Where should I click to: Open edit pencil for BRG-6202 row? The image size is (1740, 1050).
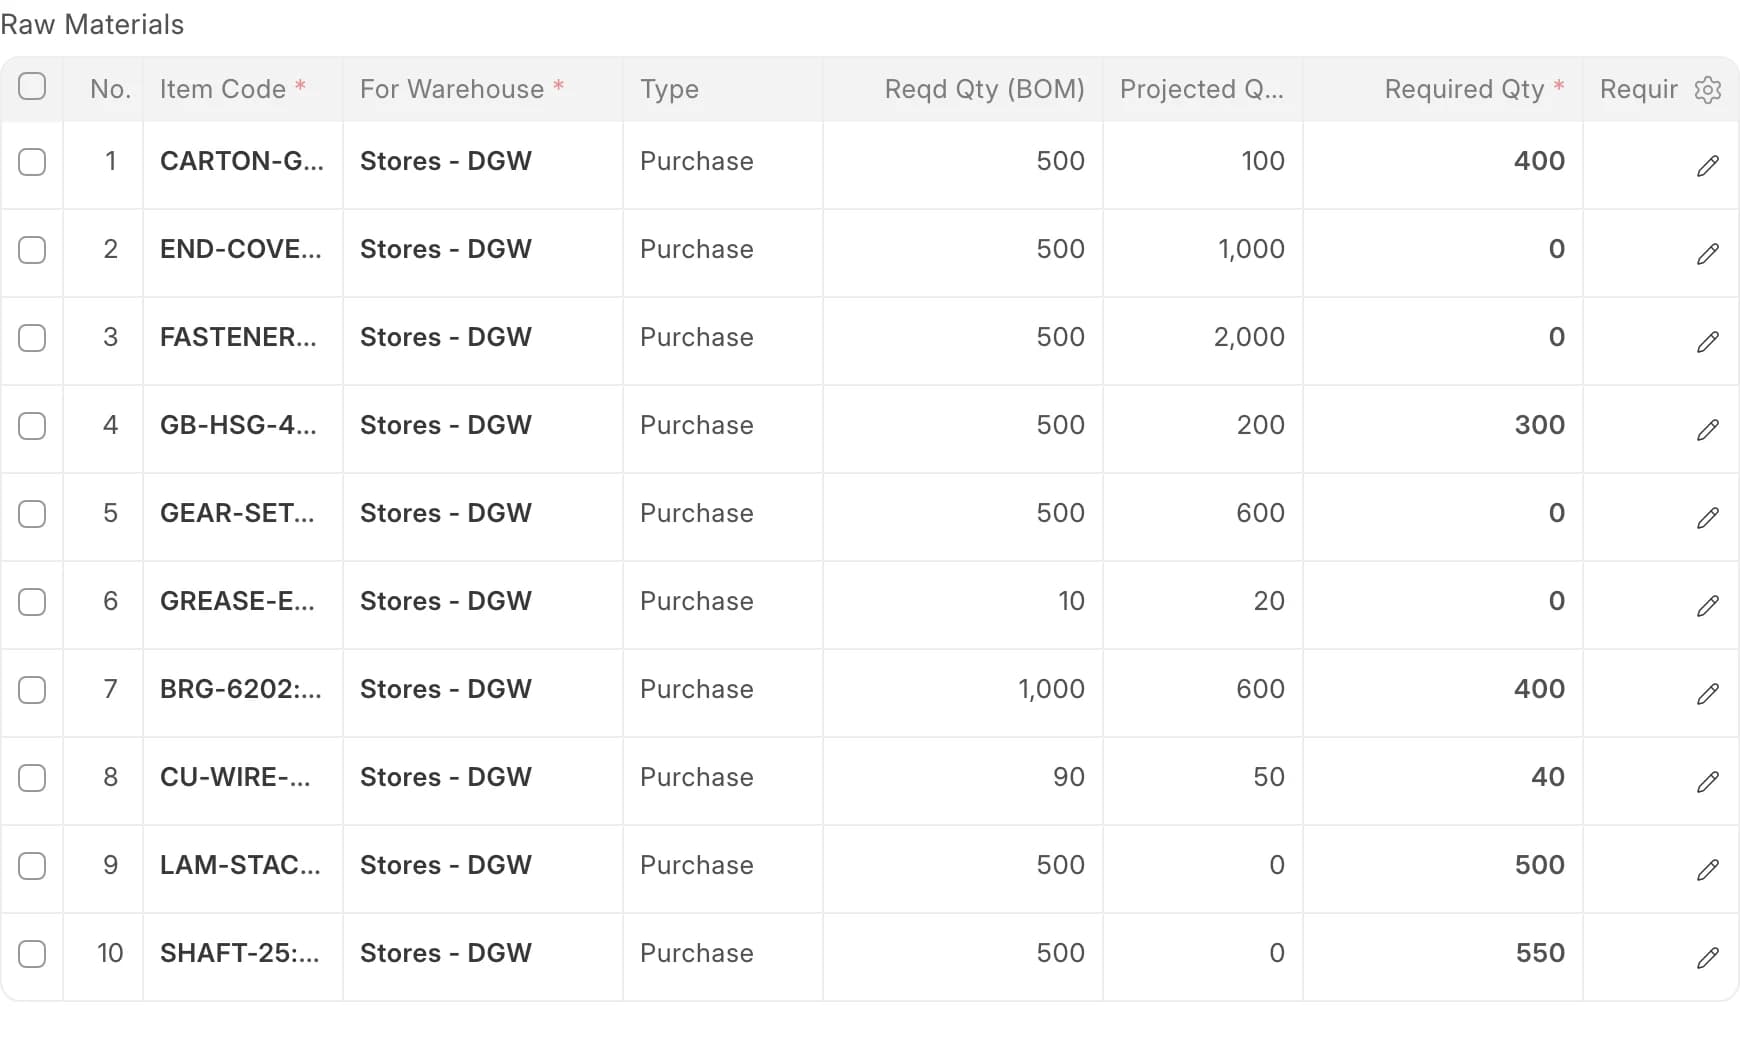pos(1708,694)
